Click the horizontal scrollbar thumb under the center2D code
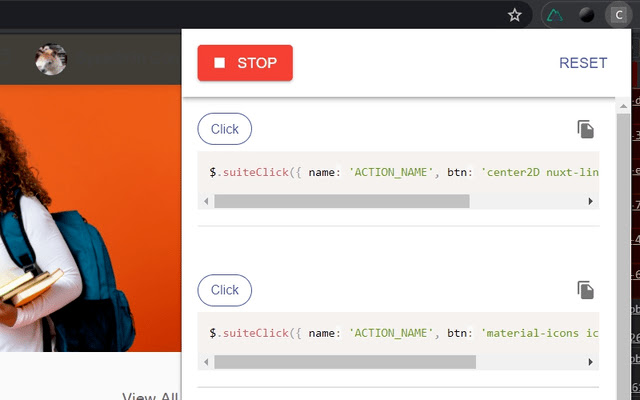Image resolution: width=640 pixels, height=400 pixels. pos(342,201)
